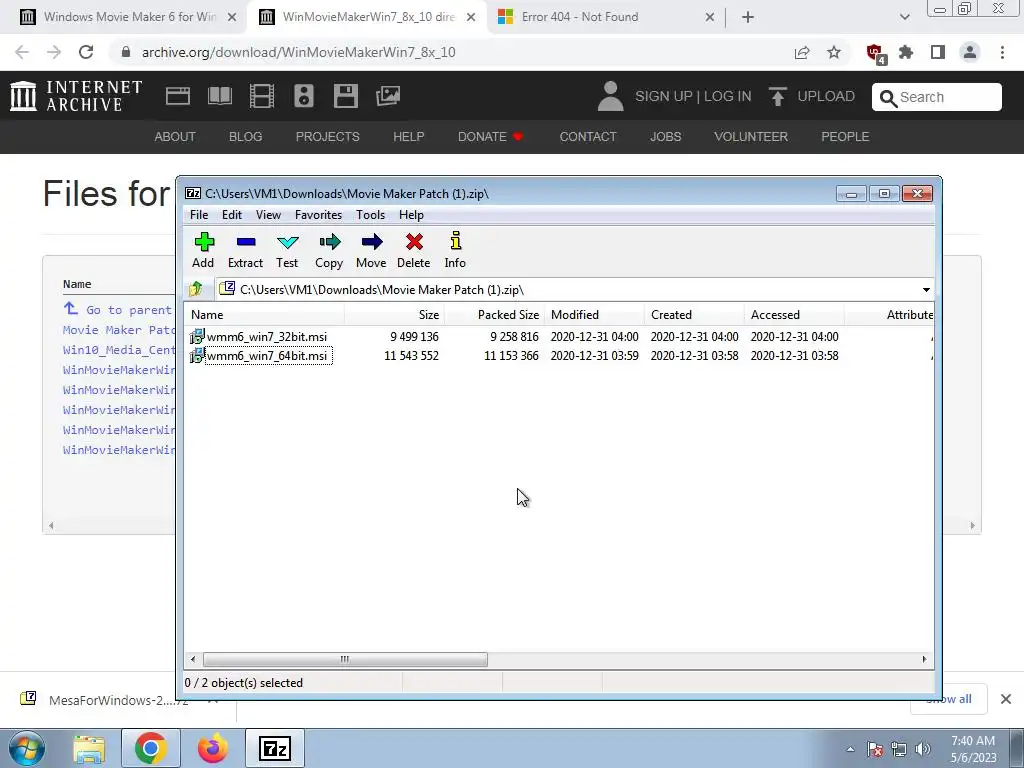Screen dimensions: 1024x768
Task: Click Internet Archive logo
Action: point(76,96)
